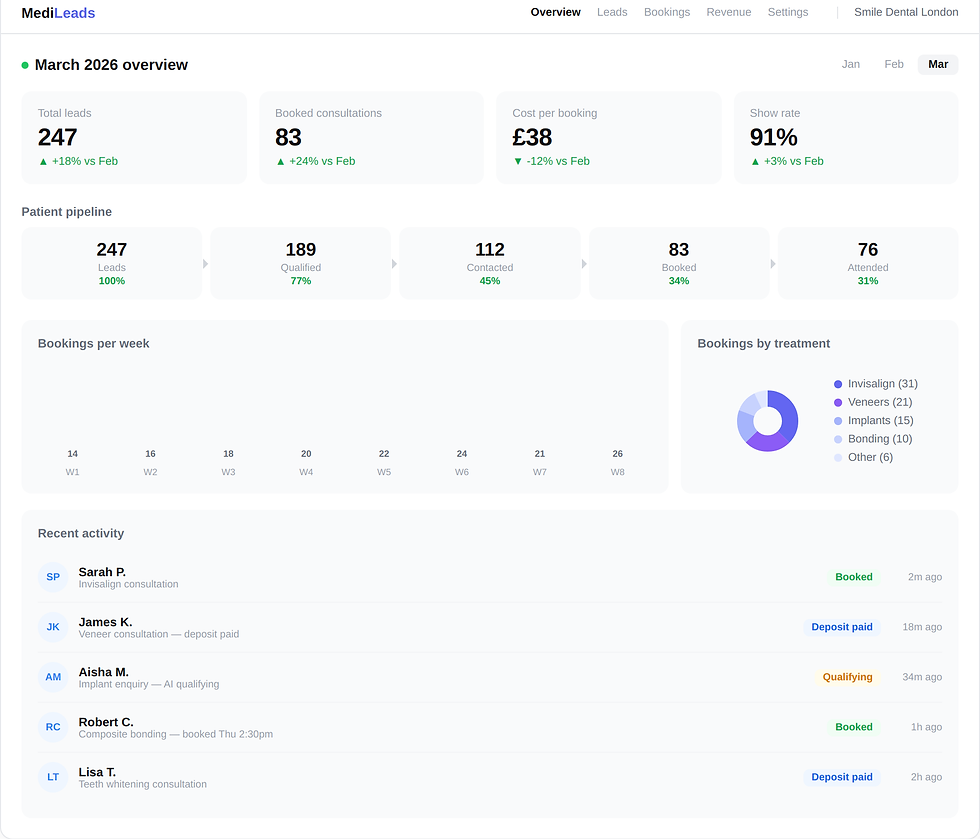
Task: Click the Veneers (21) legend label
Action: click(x=880, y=402)
